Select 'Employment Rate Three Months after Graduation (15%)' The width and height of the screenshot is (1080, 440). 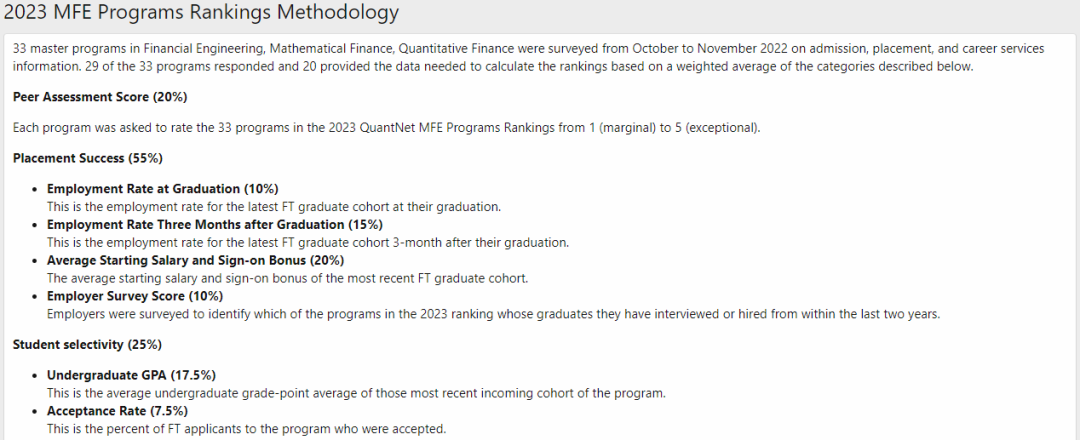point(214,224)
